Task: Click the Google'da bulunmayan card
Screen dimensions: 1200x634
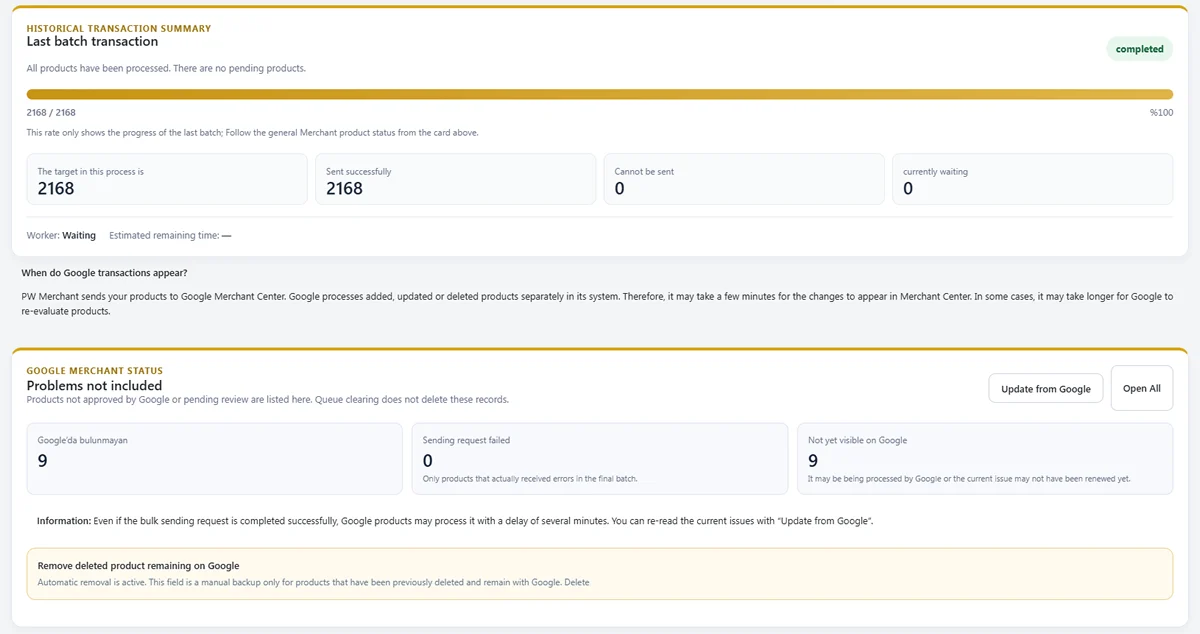Action: [215, 459]
